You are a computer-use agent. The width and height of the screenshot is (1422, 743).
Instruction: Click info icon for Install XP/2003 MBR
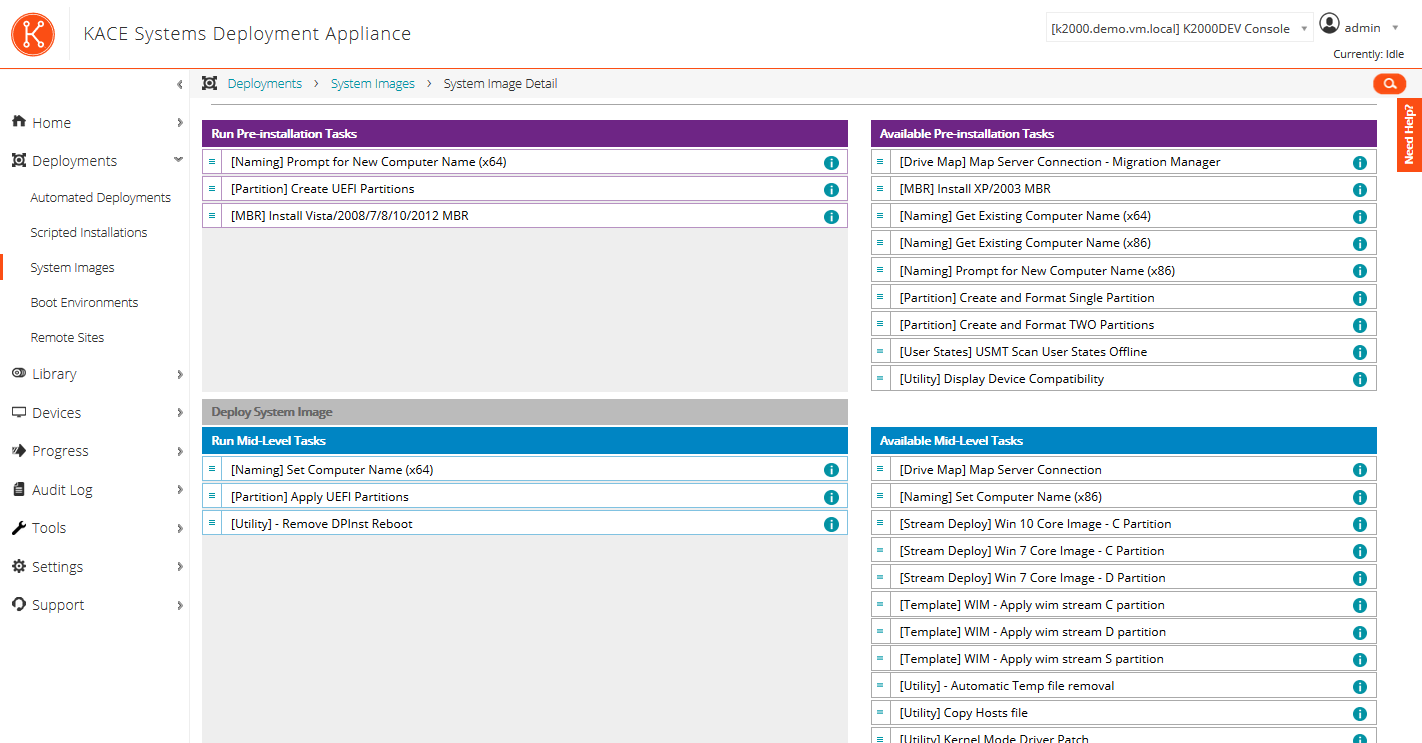[1360, 190]
